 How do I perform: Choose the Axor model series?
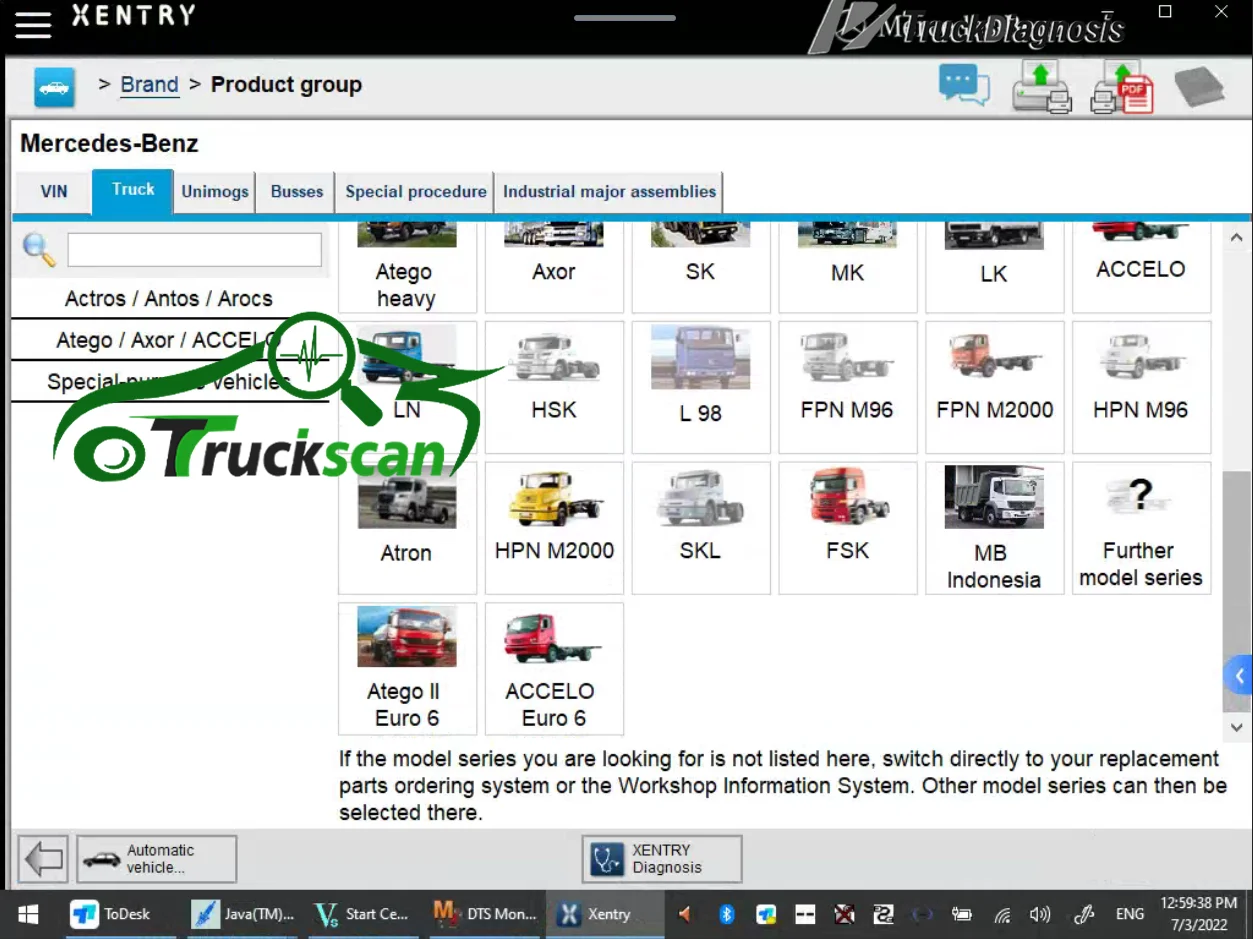pyautogui.click(x=554, y=267)
